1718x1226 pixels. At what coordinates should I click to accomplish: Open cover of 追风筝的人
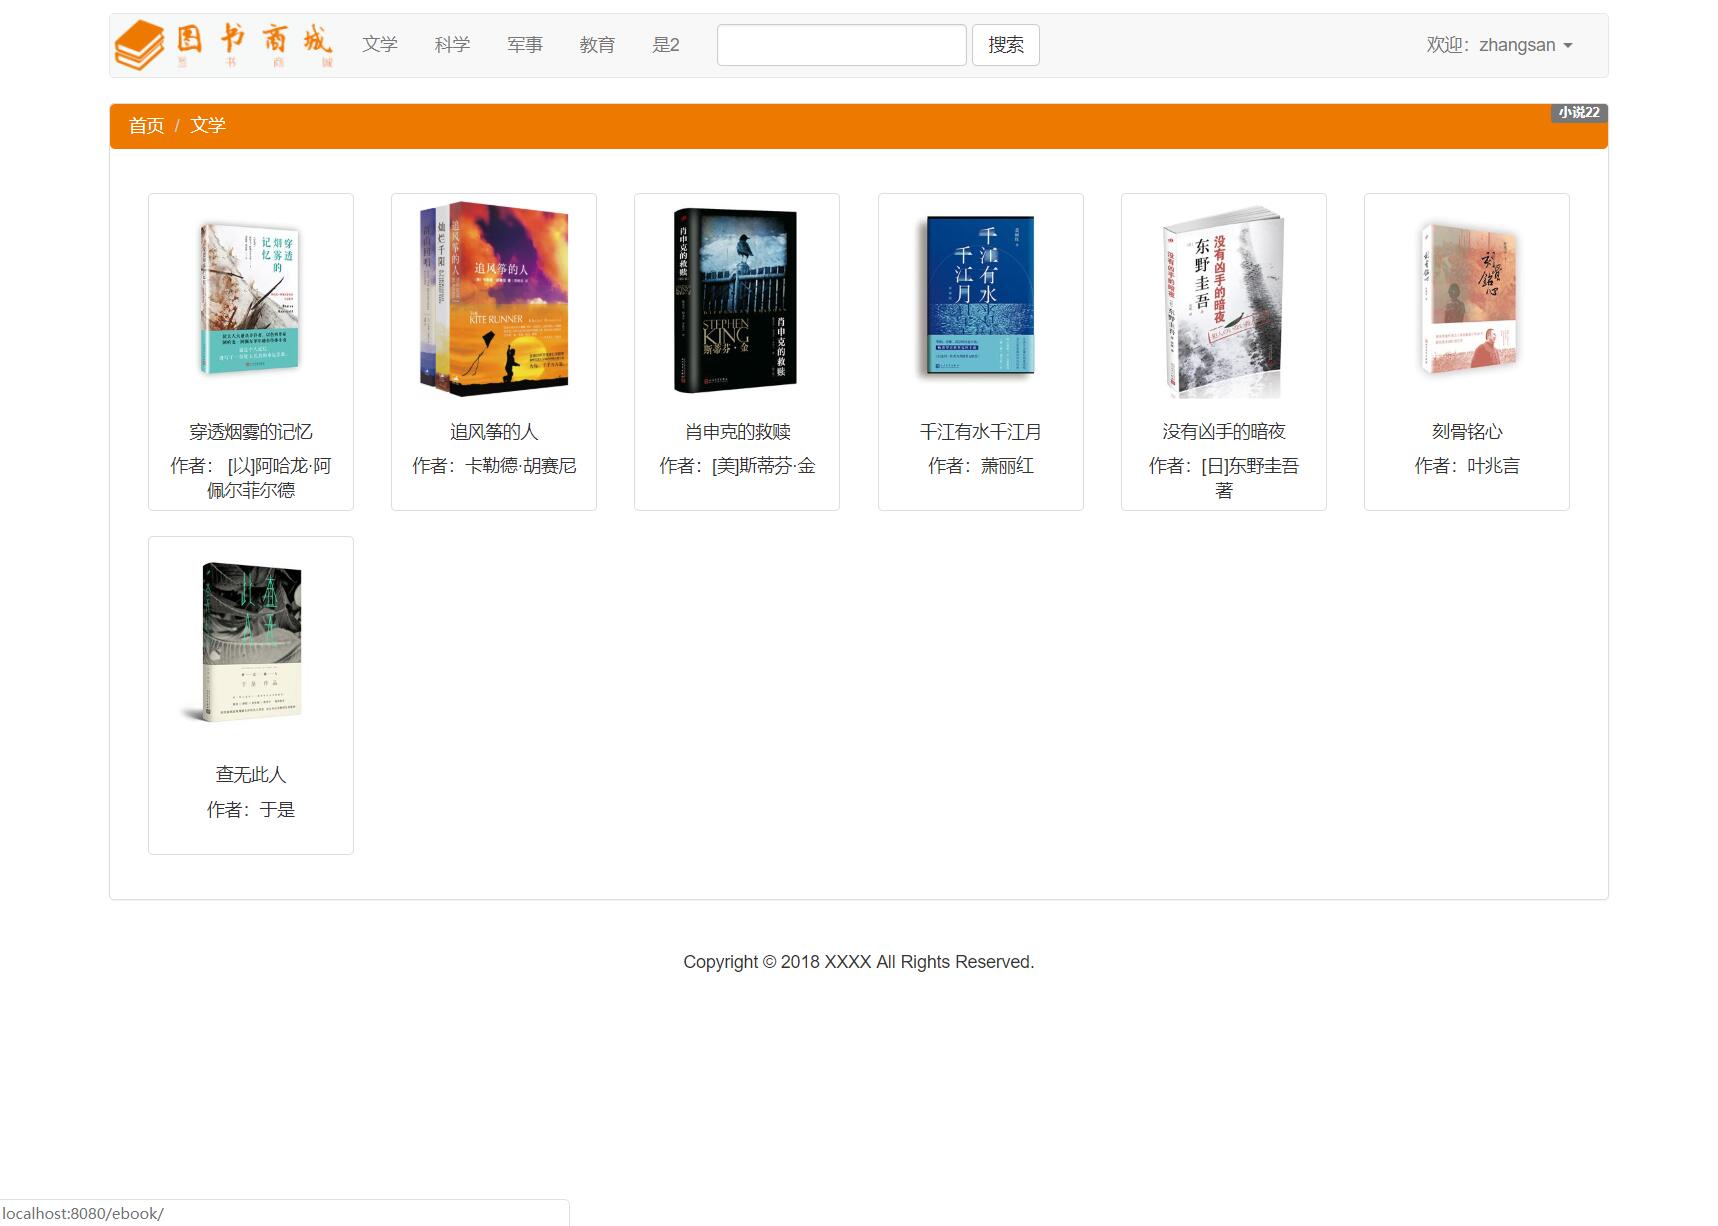coord(494,300)
